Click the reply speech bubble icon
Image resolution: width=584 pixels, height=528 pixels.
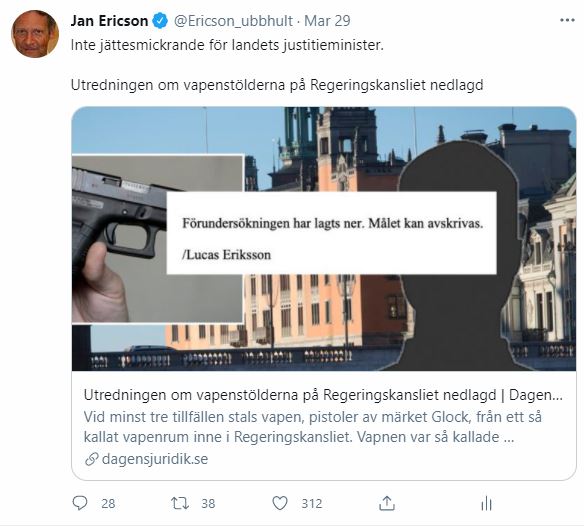point(80,503)
